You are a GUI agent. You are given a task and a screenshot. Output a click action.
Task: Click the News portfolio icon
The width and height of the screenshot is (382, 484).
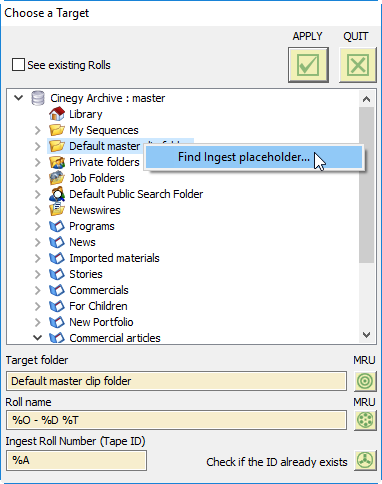coord(57,242)
